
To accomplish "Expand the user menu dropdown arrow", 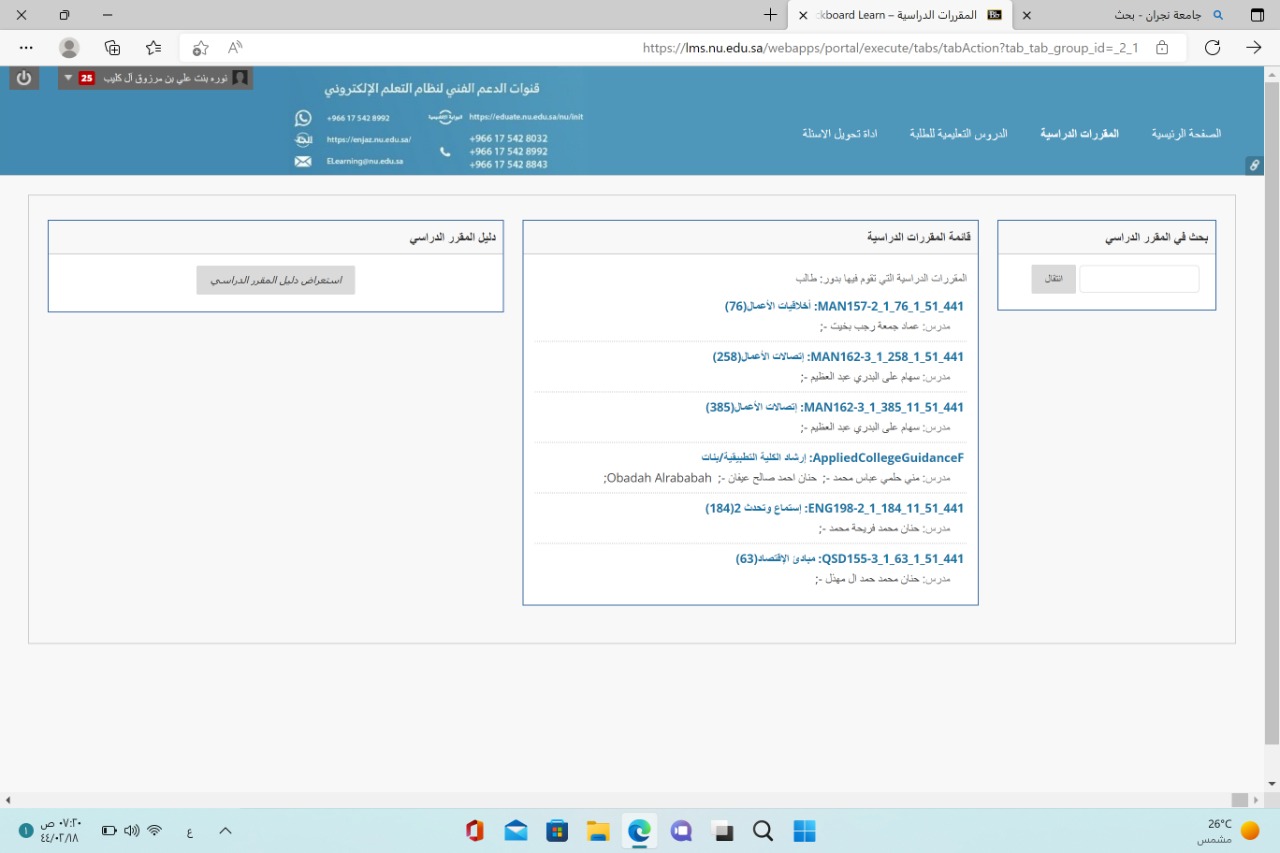I will [68, 78].
